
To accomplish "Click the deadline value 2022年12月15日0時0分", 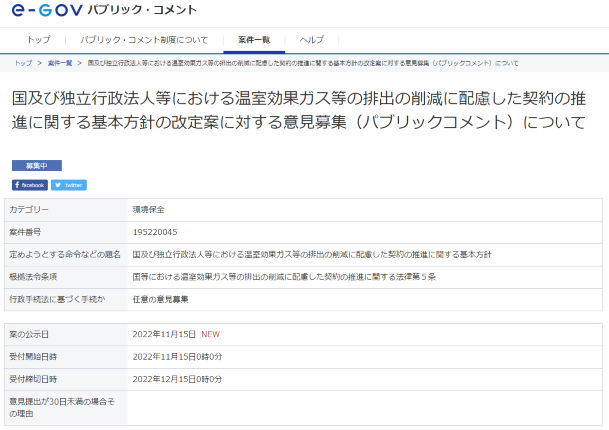I will pos(177,379).
